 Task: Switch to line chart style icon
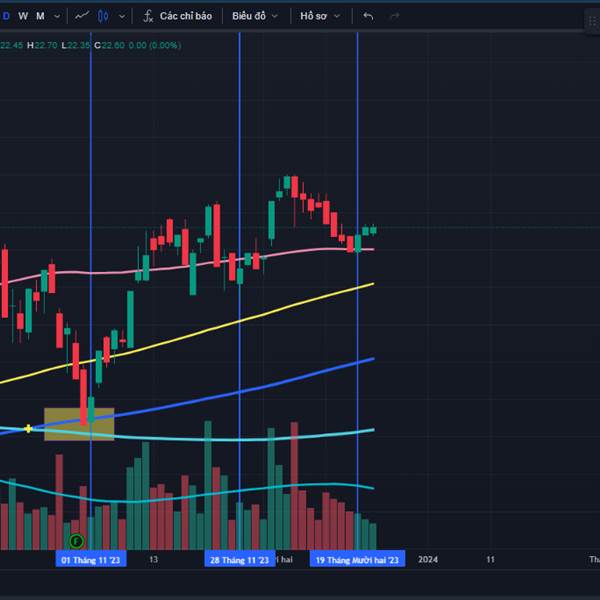click(x=82, y=16)
